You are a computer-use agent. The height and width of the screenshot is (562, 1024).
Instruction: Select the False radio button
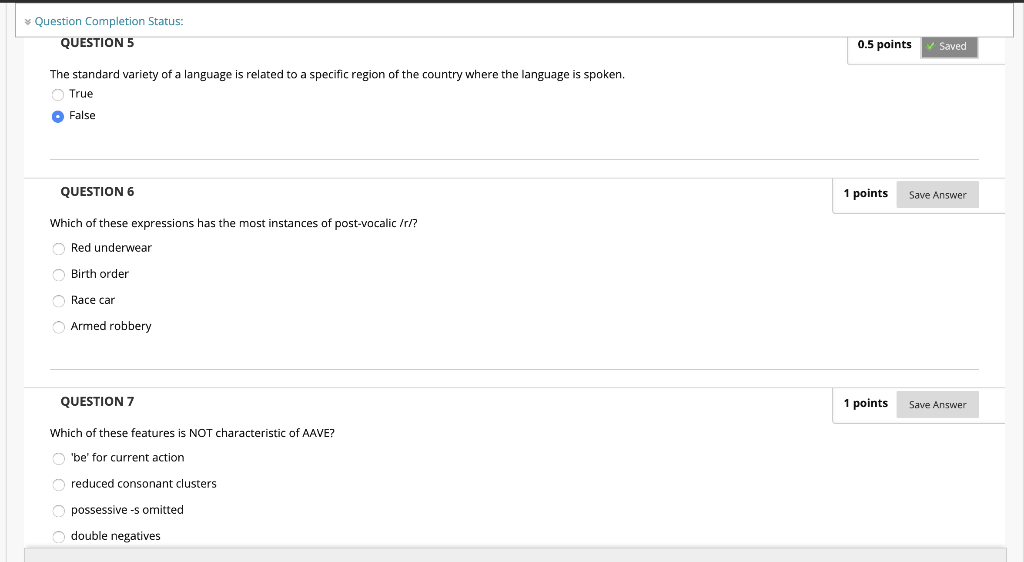tap(58, 116)
